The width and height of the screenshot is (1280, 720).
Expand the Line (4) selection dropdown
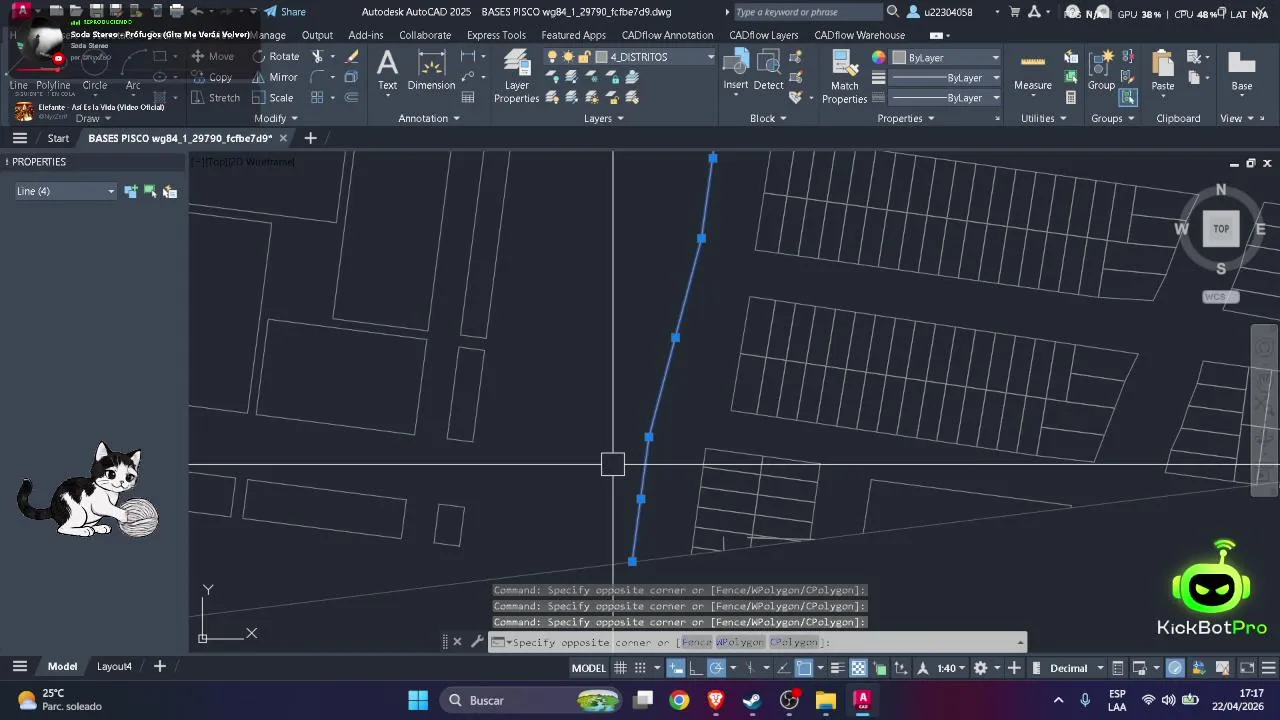(65, 191)
